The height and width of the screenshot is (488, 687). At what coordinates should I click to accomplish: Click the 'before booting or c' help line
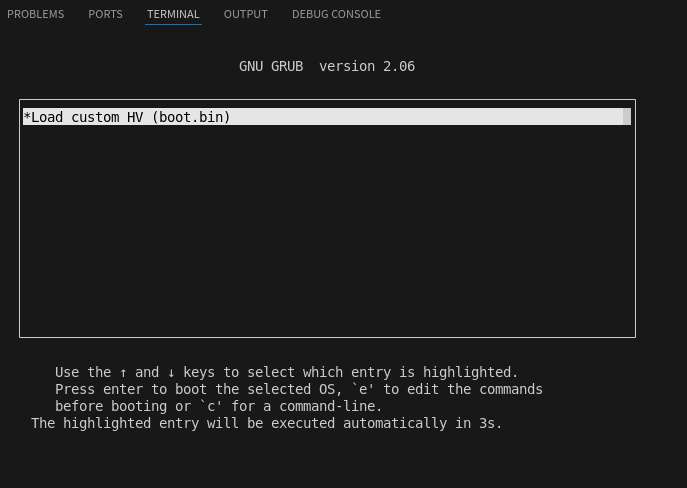pos(219,407)
